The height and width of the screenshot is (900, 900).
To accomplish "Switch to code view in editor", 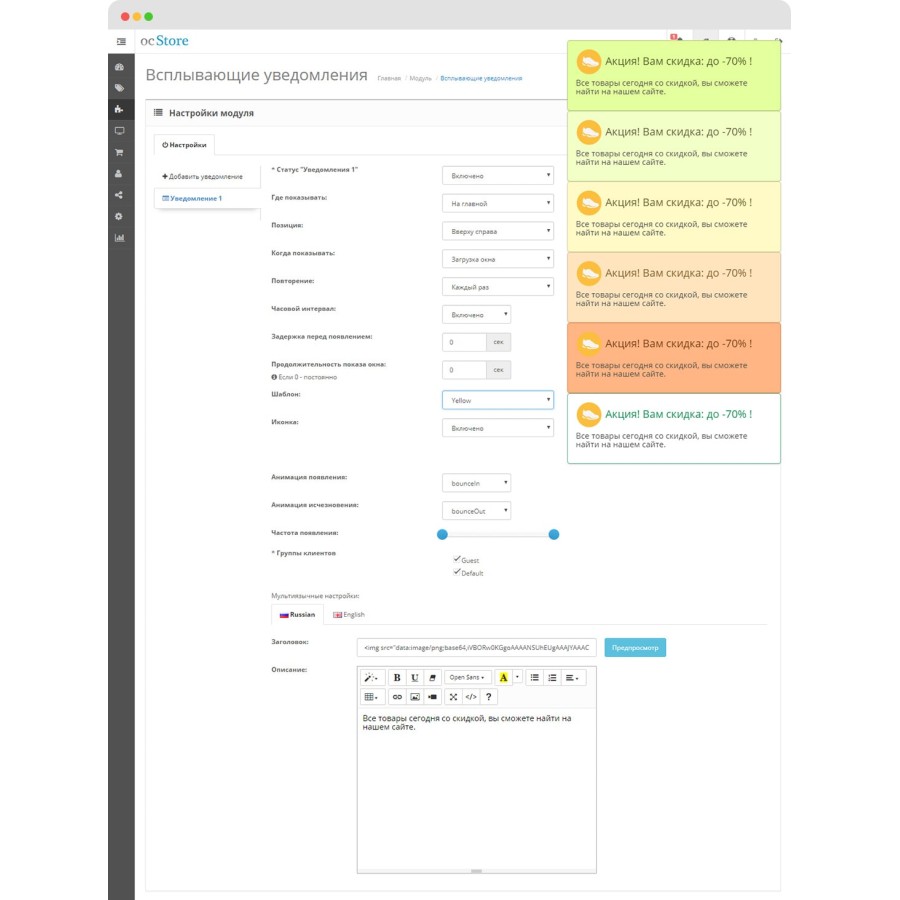I will click(x=471, y=697).
